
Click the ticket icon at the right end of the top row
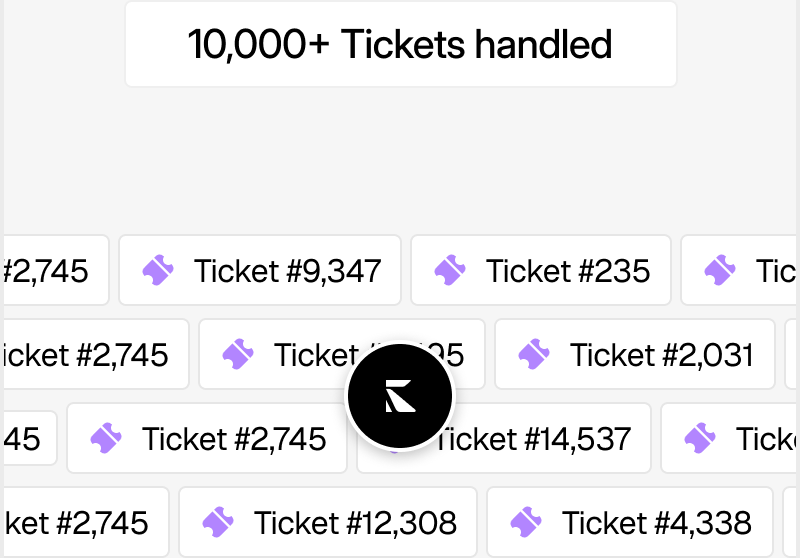[720, 270]
